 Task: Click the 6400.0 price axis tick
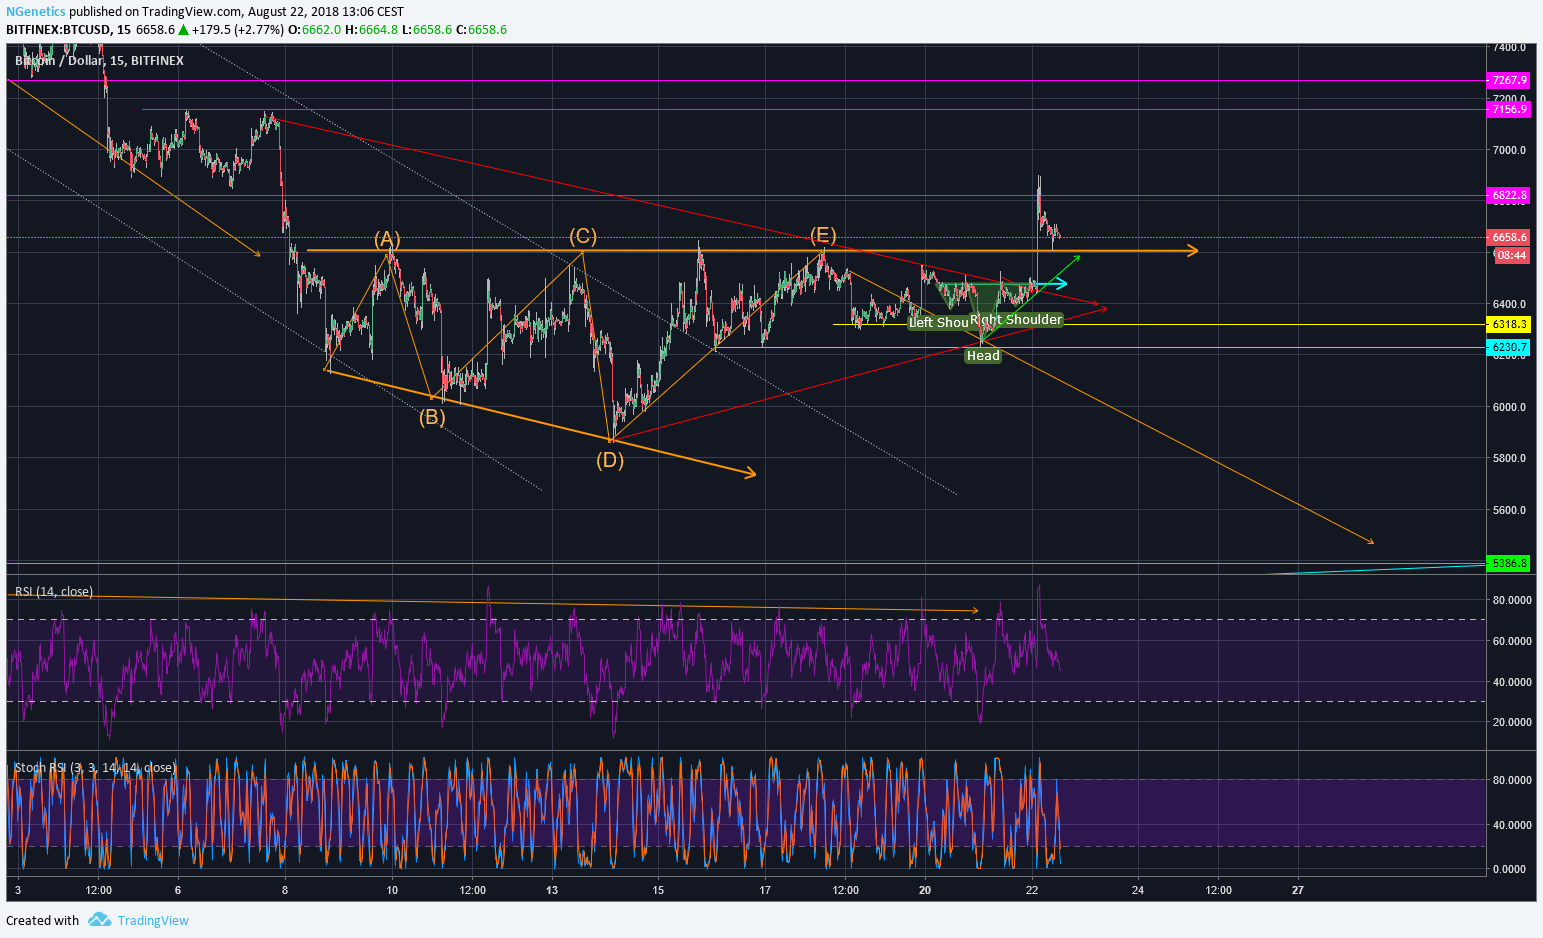[1509, 304]
